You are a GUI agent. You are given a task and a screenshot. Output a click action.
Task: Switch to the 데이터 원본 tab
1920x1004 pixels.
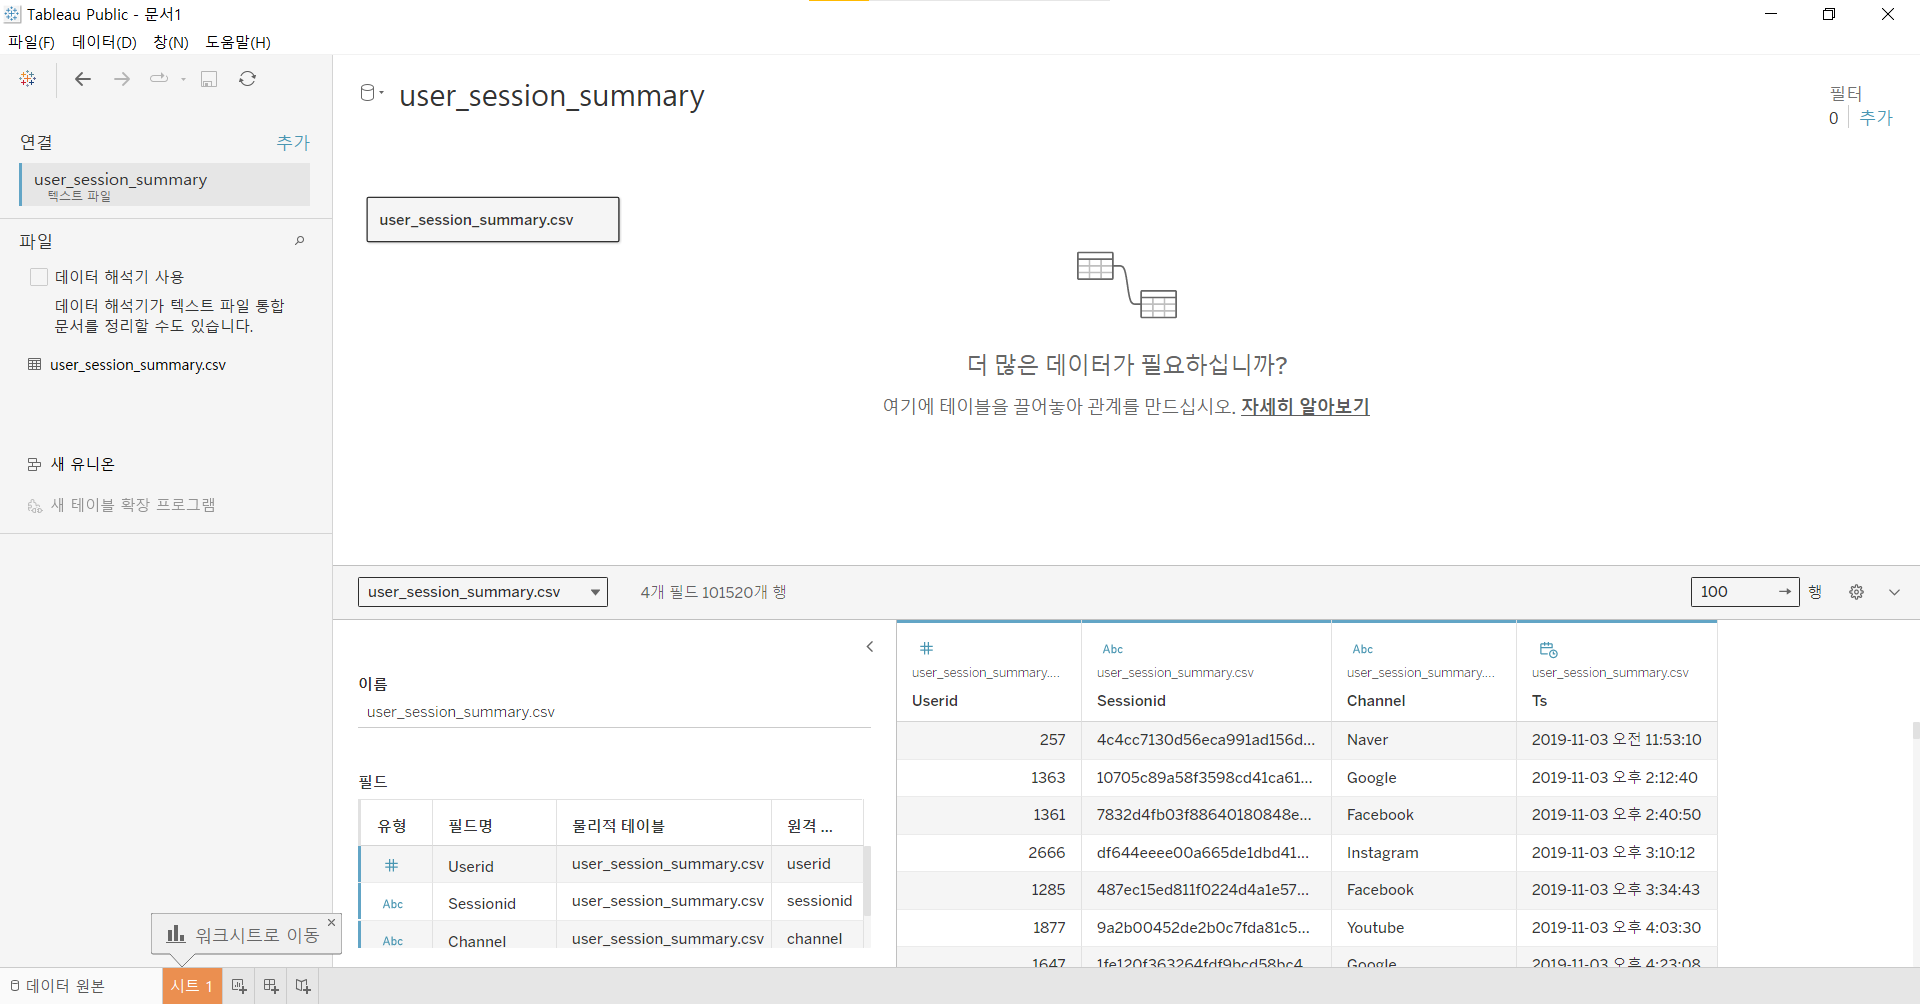tap(58, 986)
